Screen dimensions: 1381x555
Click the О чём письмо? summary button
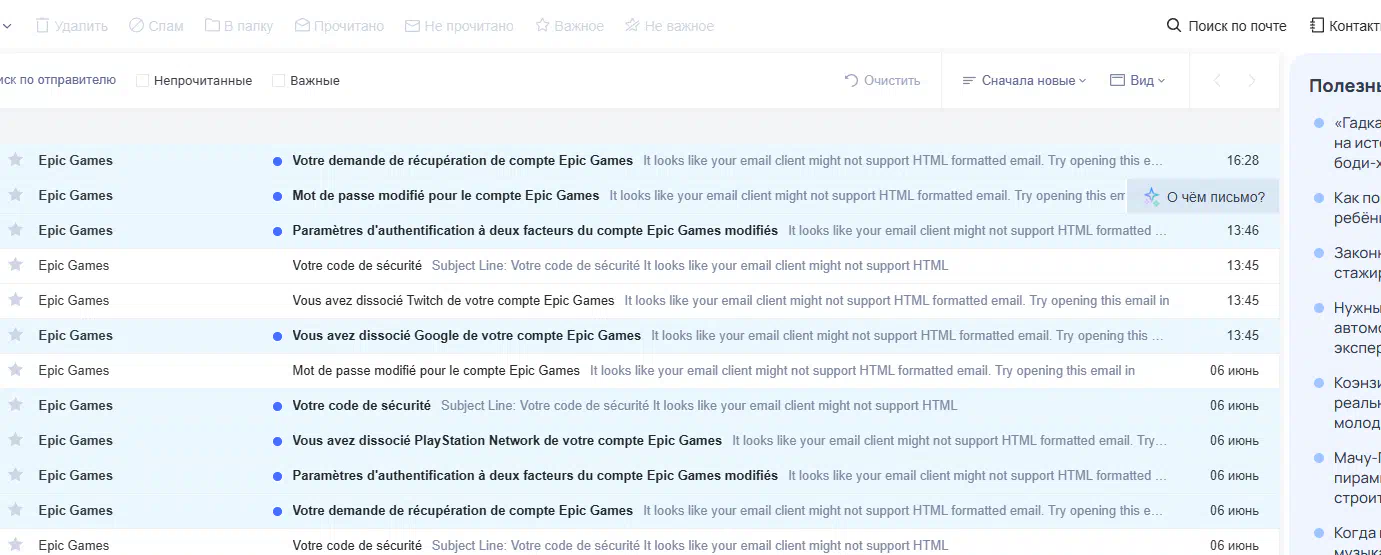1204,197
